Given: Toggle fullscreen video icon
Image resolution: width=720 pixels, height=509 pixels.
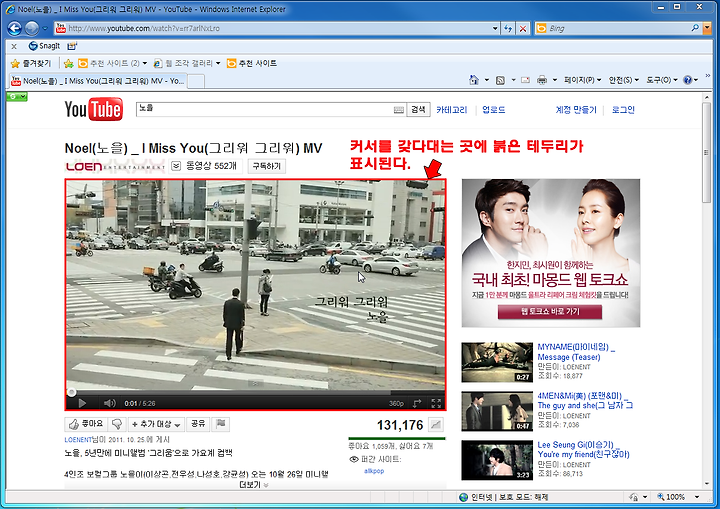Looking at the screenshot, I should (x=436, y=403).
